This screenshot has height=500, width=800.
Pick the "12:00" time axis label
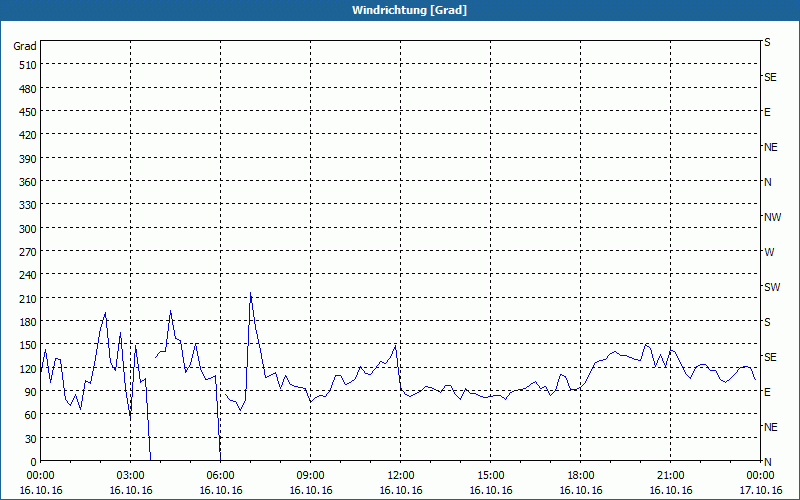(x=401, y=476)
